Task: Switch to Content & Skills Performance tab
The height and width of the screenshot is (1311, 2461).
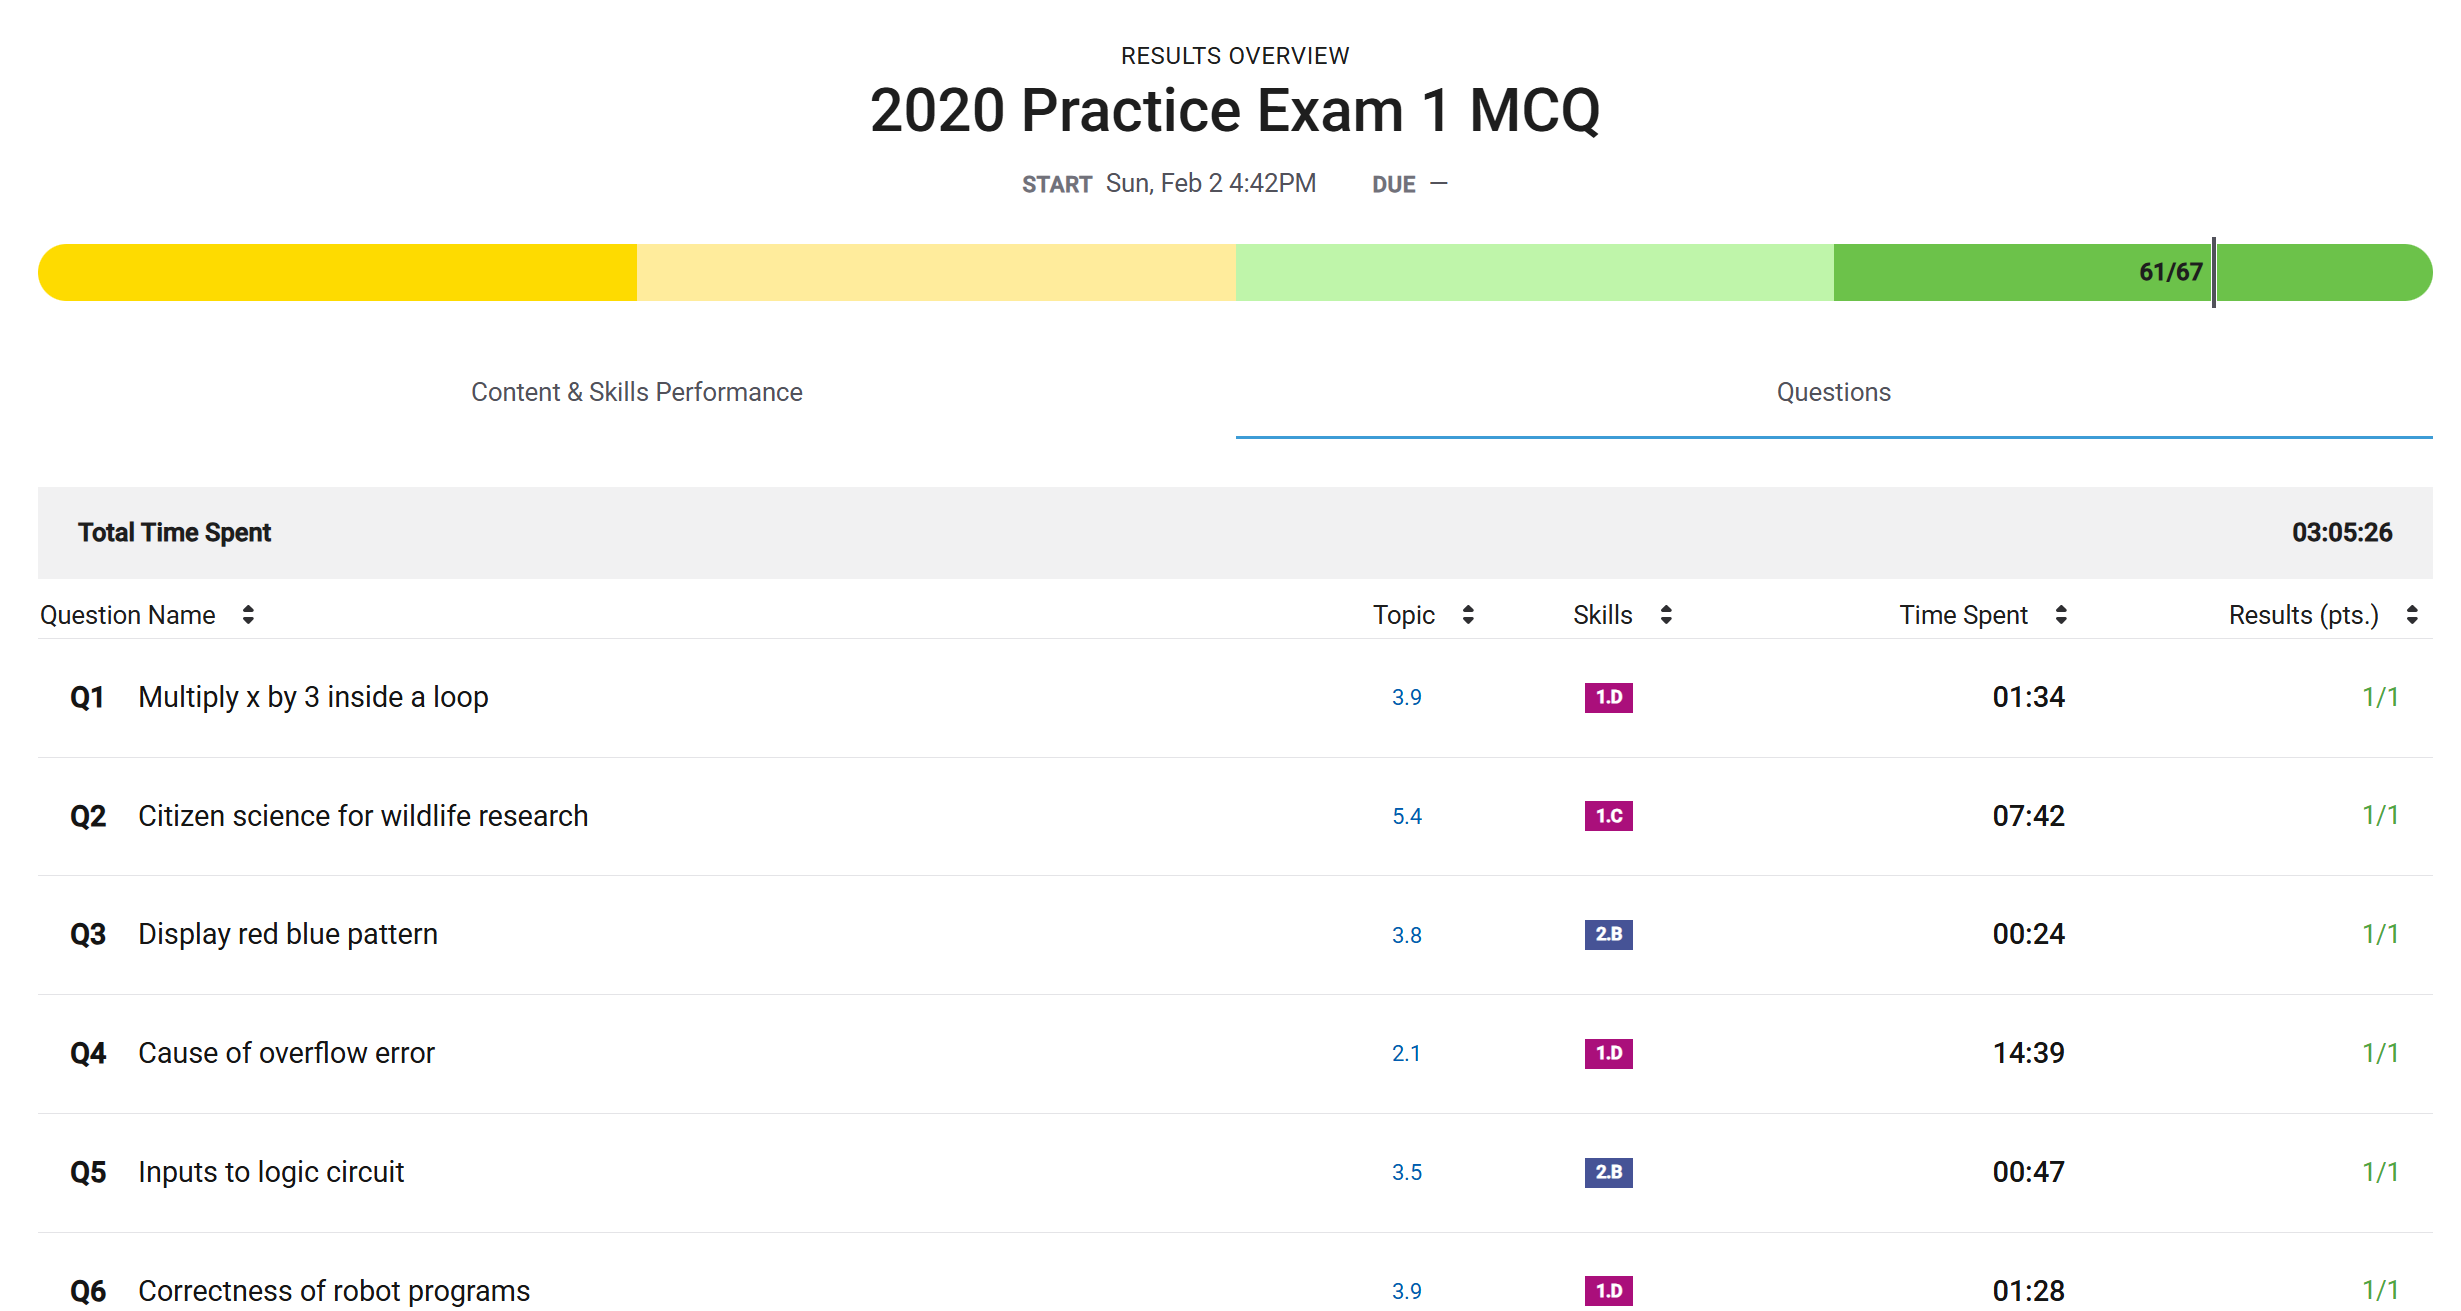Action: click(x=636, y=392)
